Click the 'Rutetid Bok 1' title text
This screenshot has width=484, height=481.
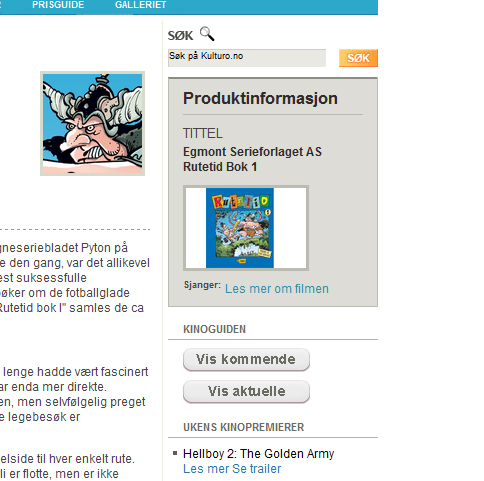pos(220,167)
